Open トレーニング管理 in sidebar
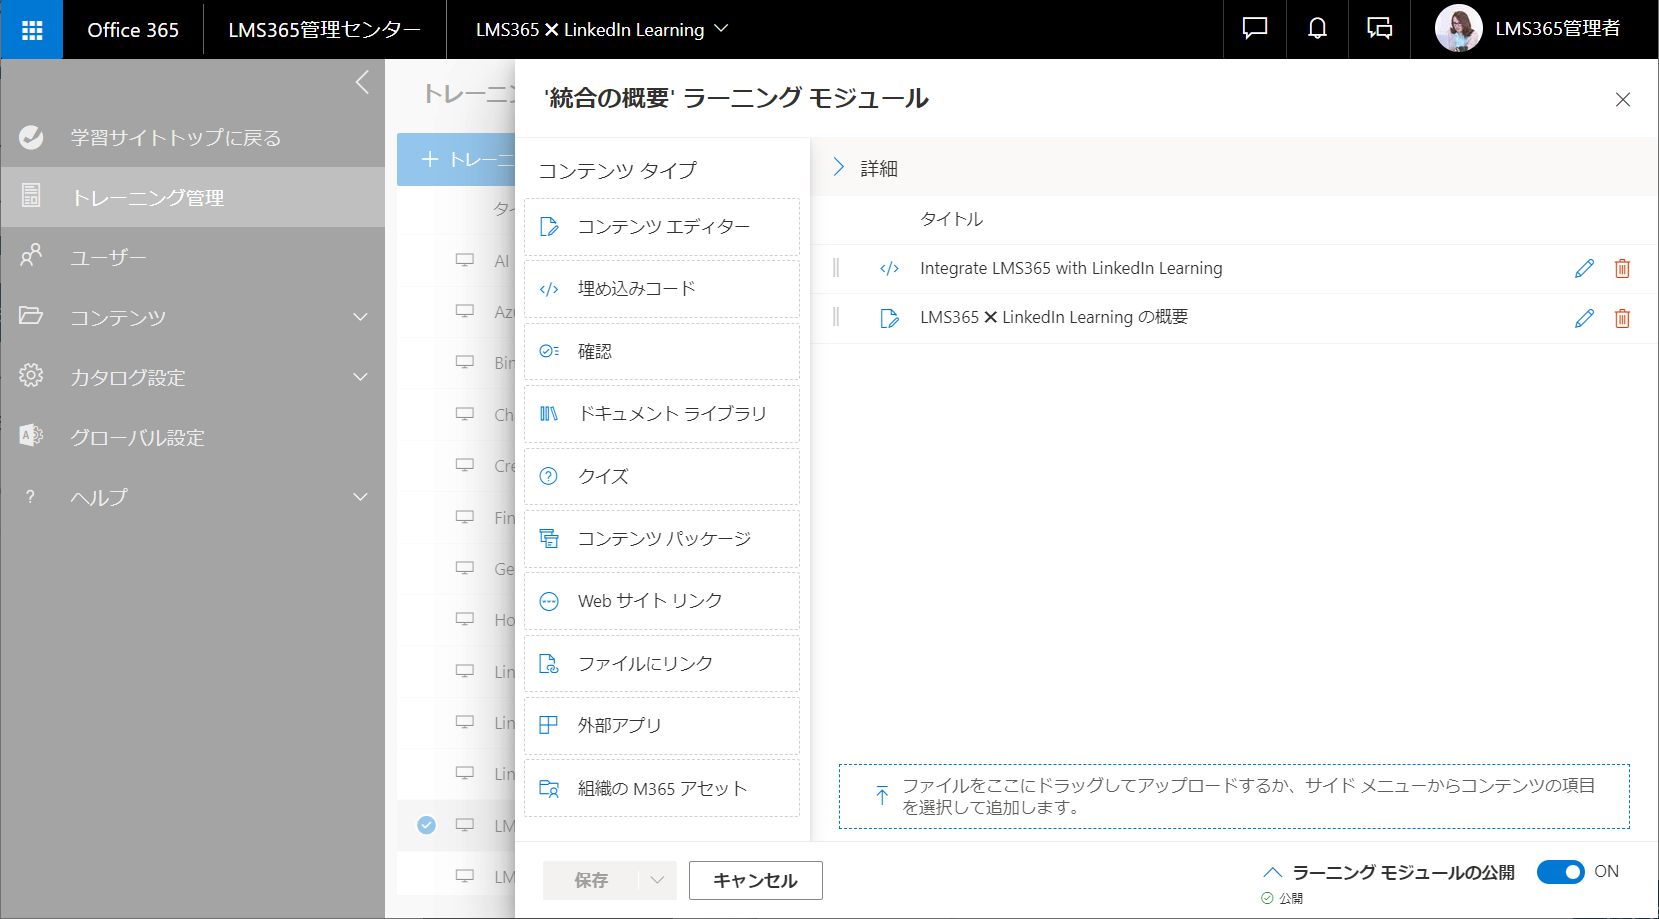1659x919 pixels. 147,198
